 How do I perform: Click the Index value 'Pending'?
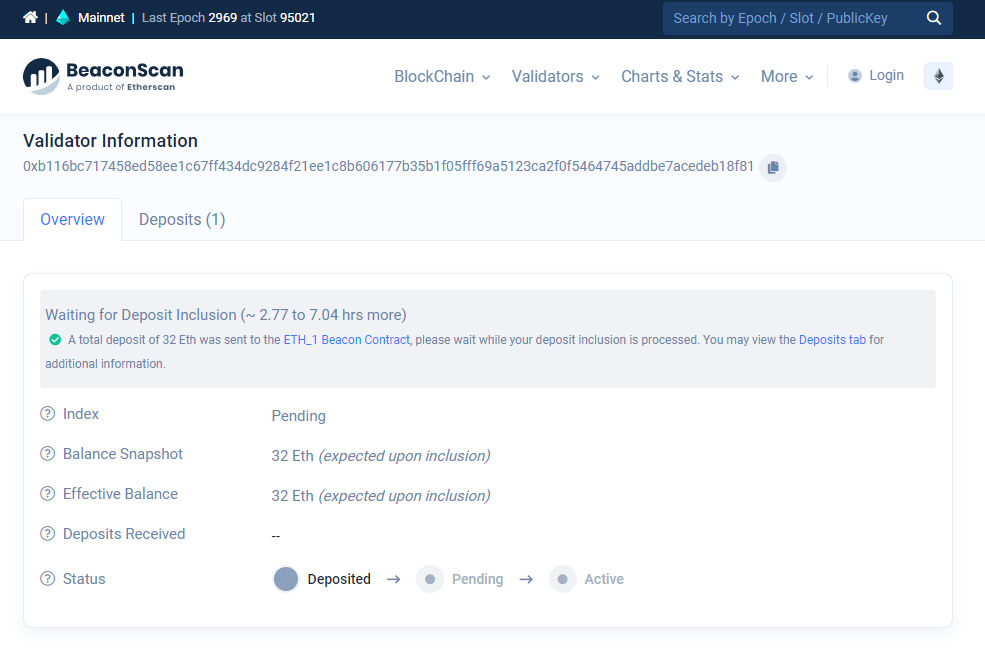pyautogui.click(x=298, y=416)
